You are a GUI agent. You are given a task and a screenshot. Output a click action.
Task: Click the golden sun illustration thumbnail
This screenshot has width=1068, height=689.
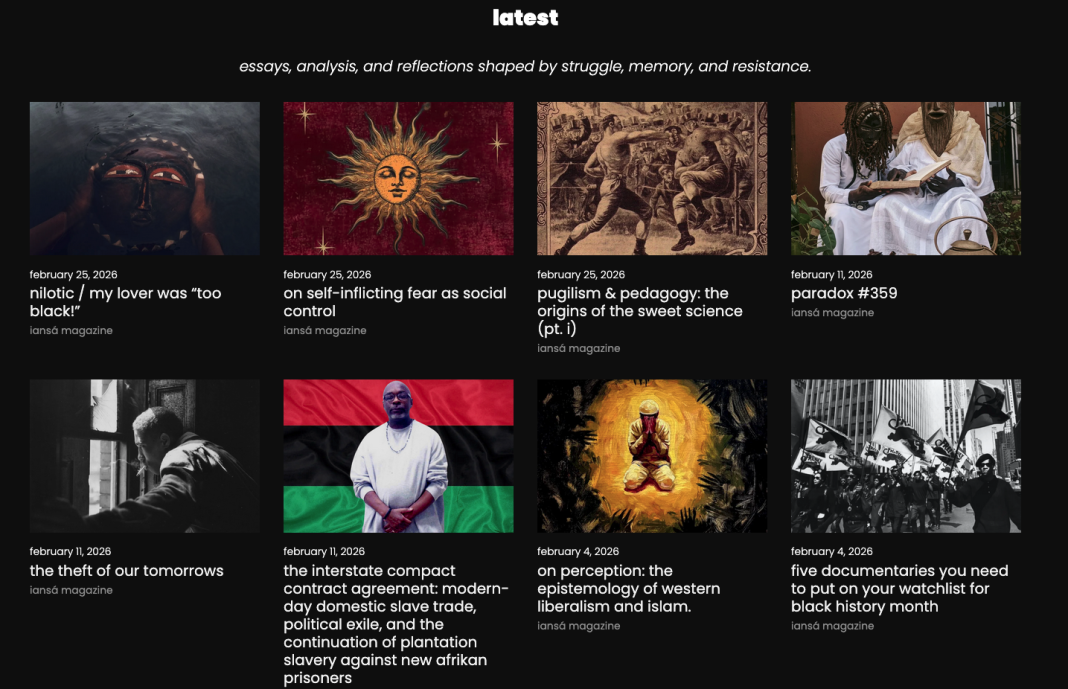point(398,178)
